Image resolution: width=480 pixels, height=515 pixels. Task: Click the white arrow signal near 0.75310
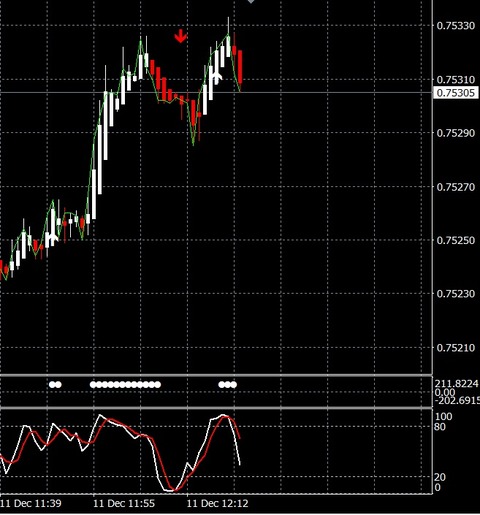coord(217,76)
